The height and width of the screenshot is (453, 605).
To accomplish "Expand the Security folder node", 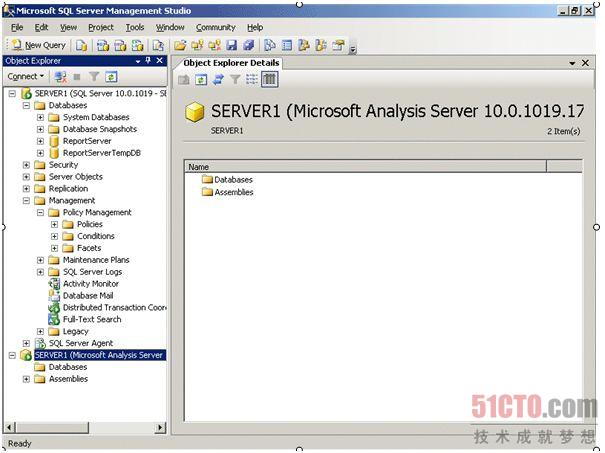I will coord(26,165).
